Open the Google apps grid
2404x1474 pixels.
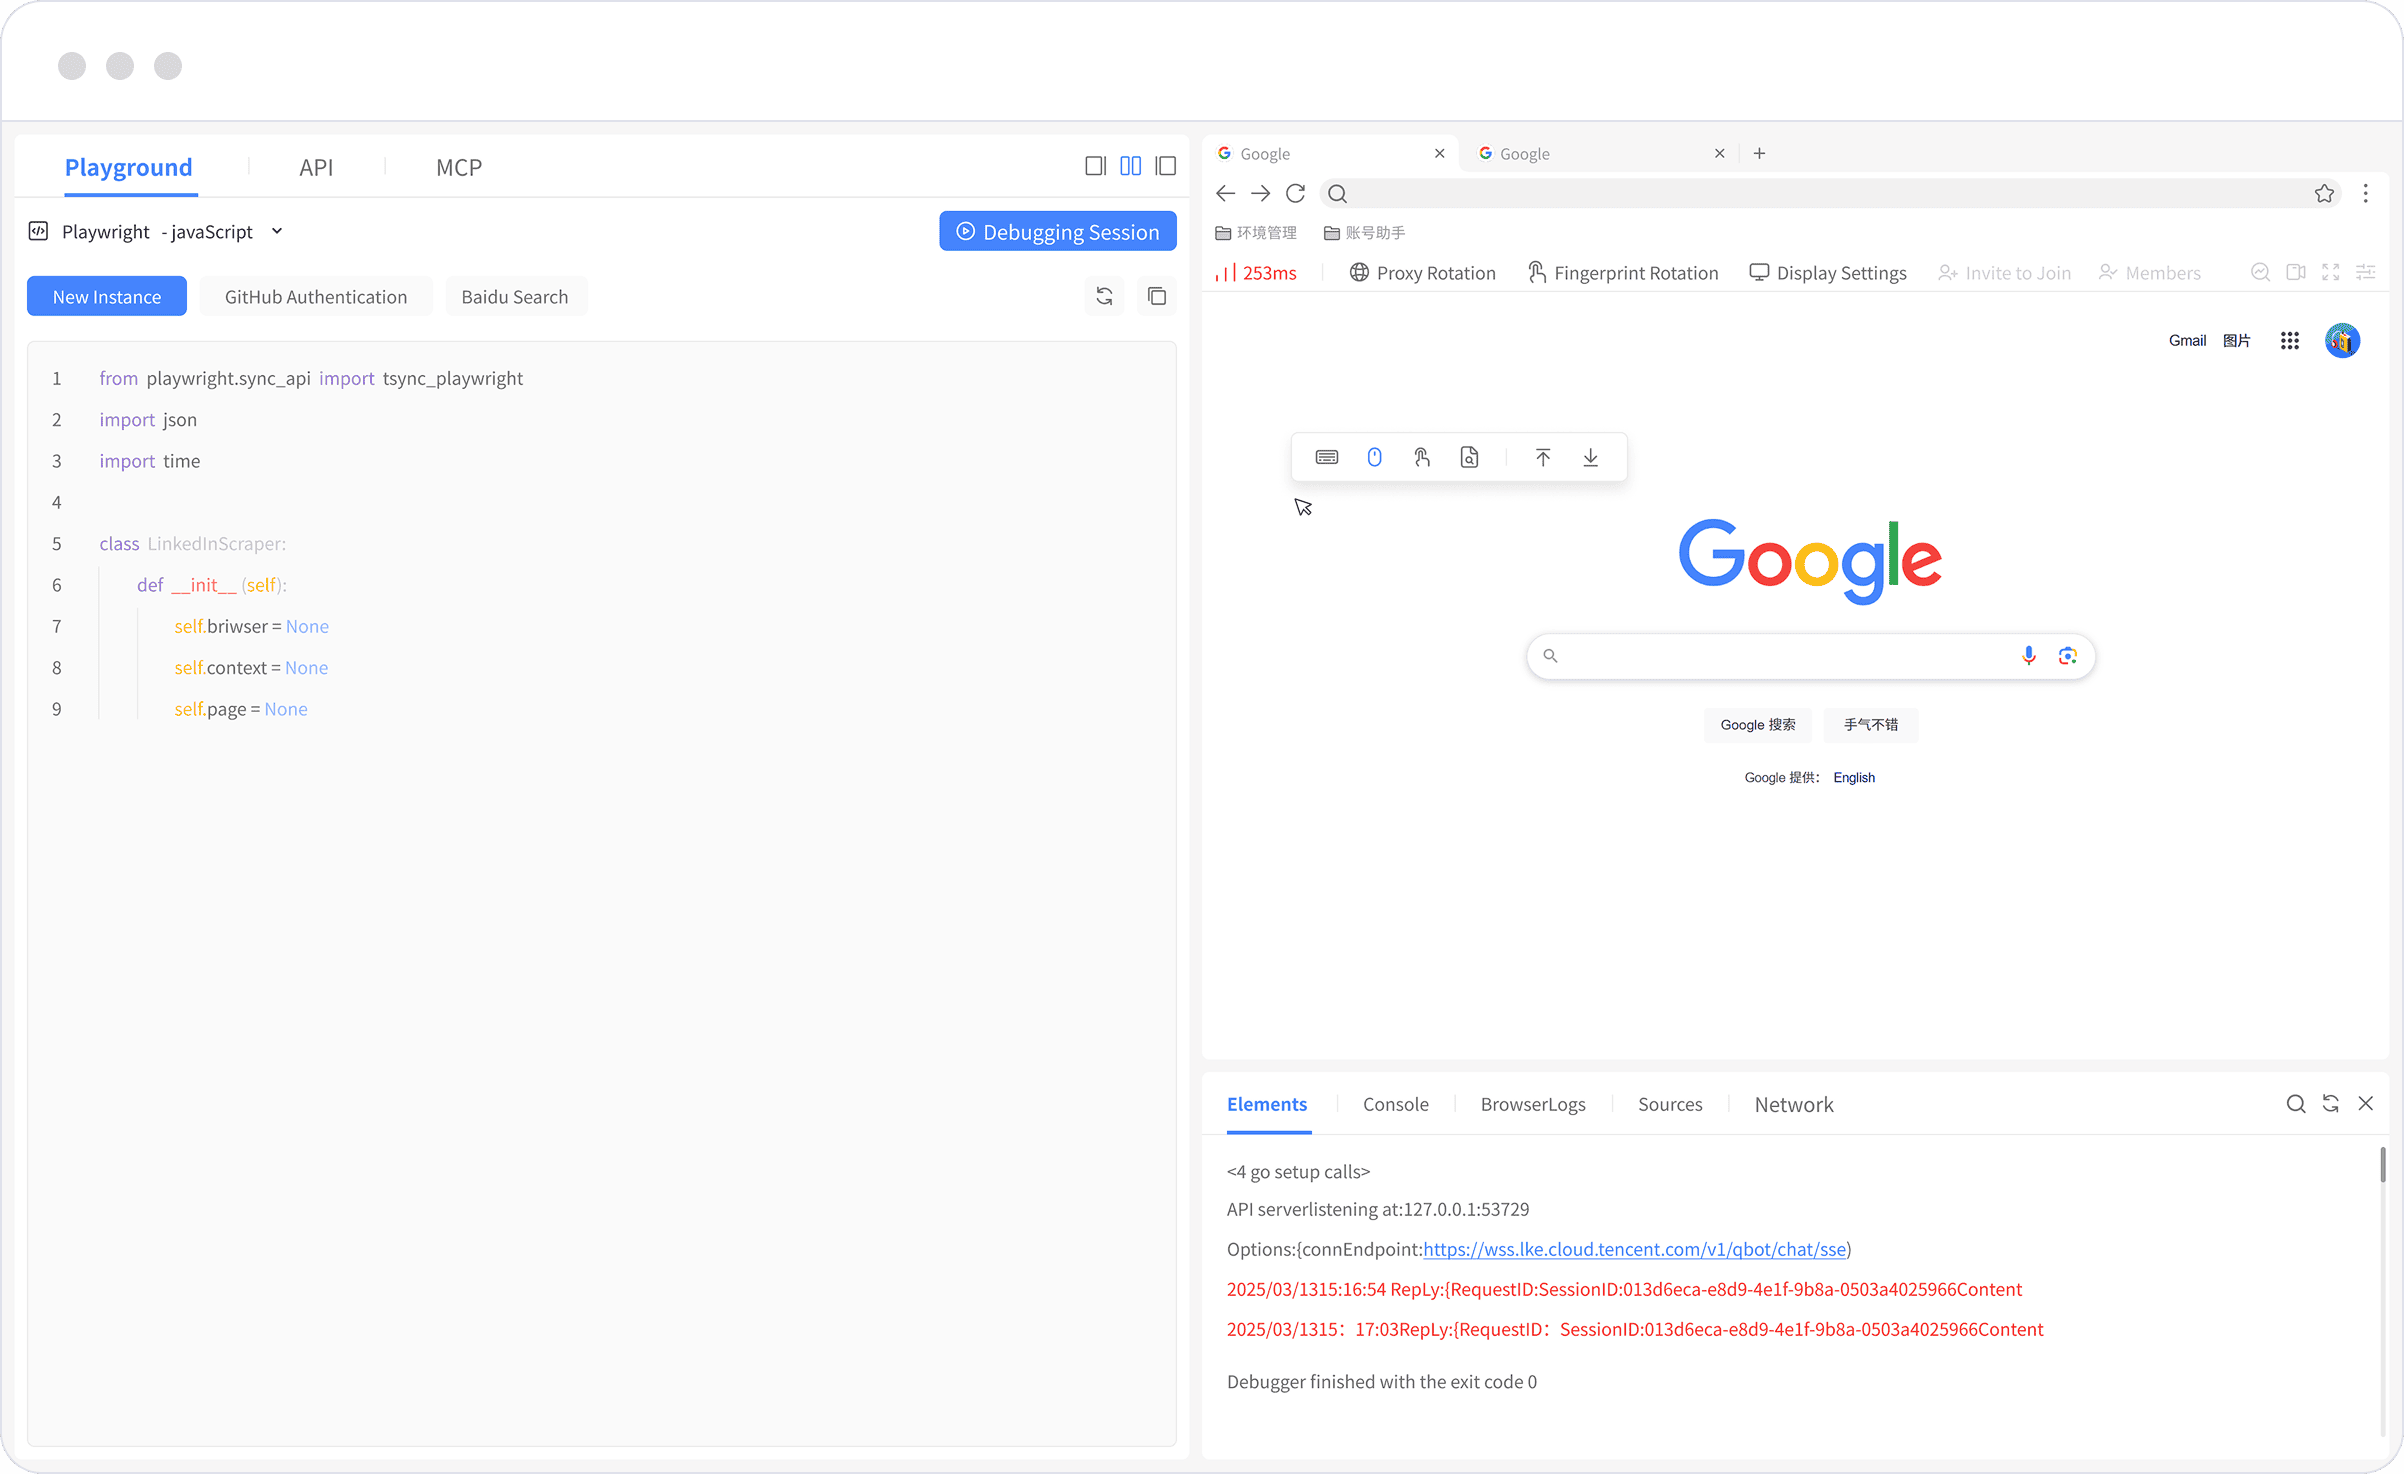(x=2290, y=341)
